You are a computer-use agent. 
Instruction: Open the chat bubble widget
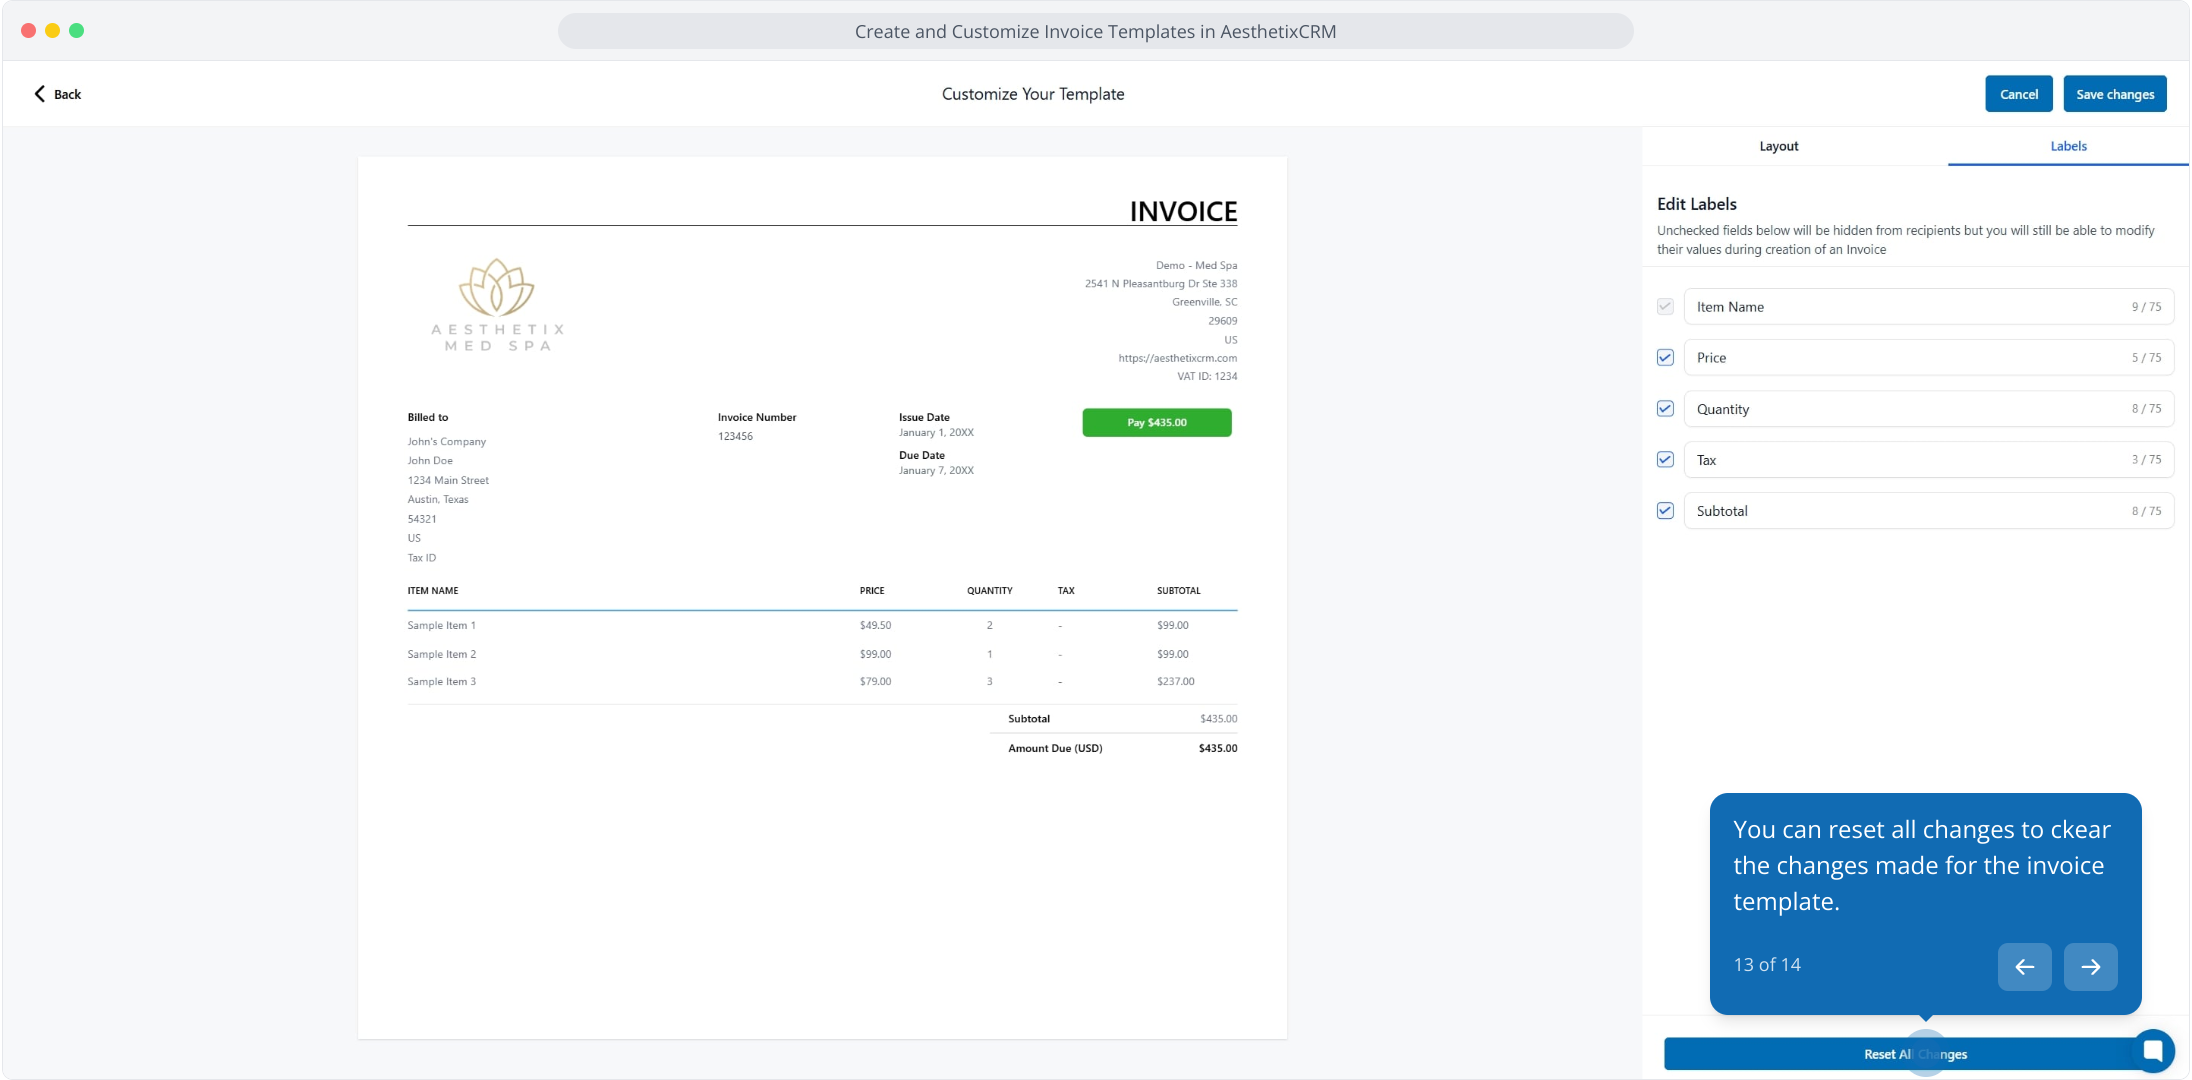(2152, 1051)
